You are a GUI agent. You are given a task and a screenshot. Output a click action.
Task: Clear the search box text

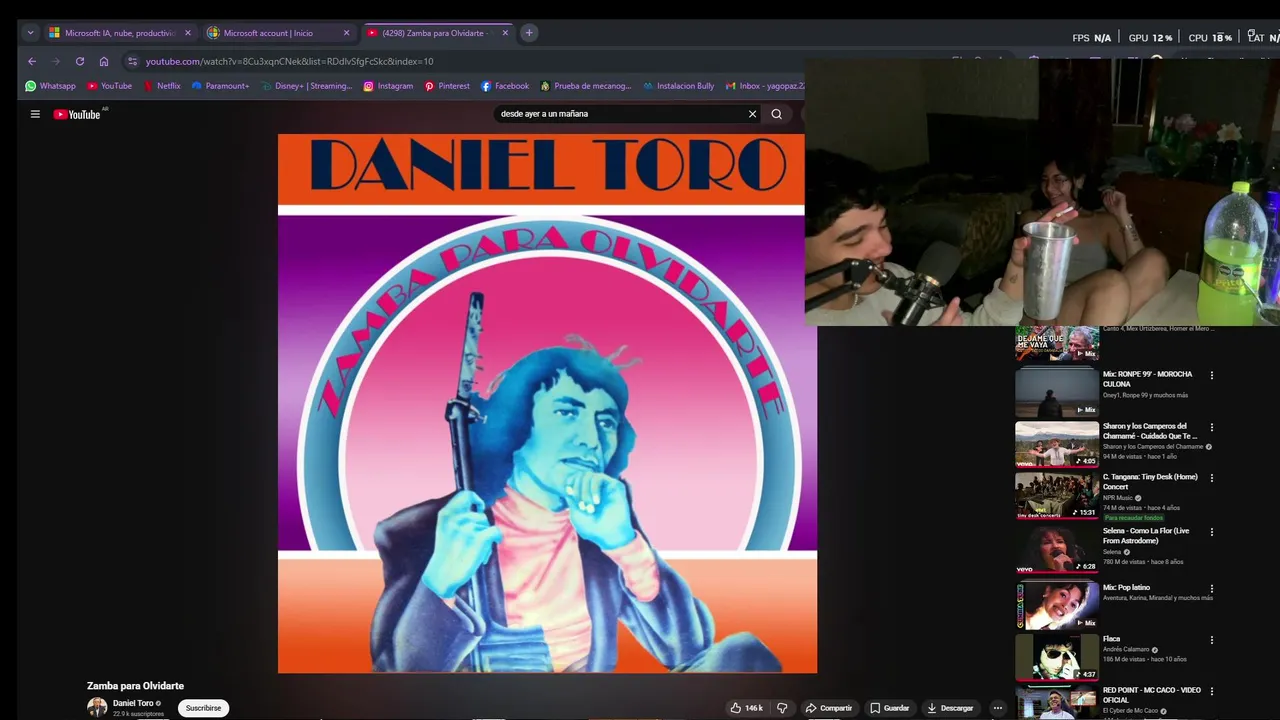tap(752, 114)
